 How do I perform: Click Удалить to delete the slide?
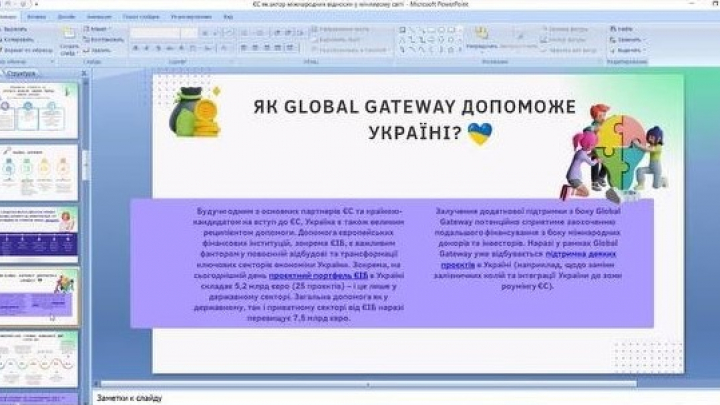(97, 50)
